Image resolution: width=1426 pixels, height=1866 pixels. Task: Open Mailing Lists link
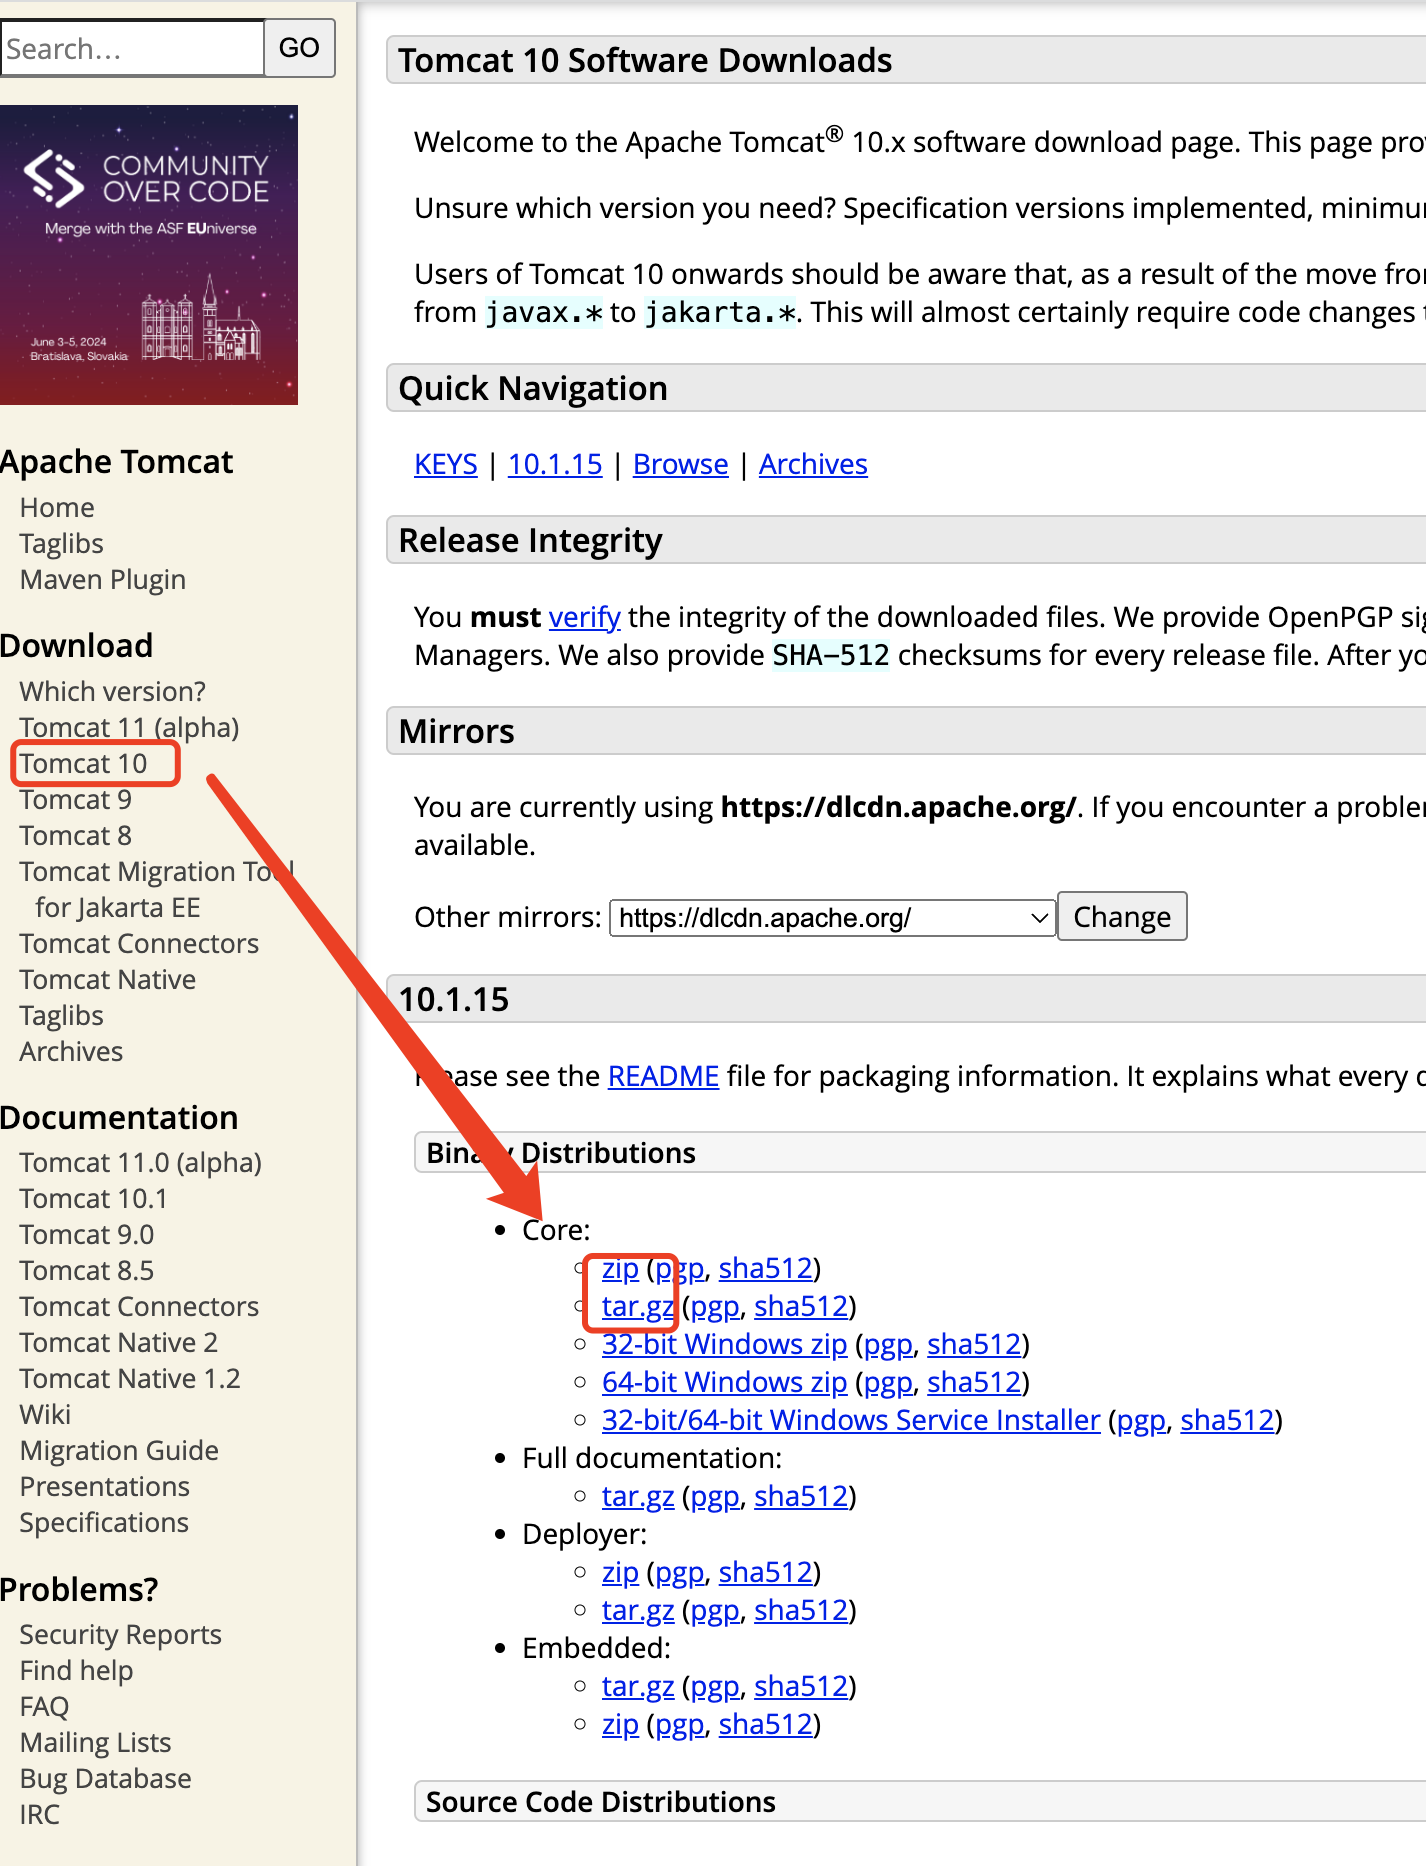(x=96, y=1743)
